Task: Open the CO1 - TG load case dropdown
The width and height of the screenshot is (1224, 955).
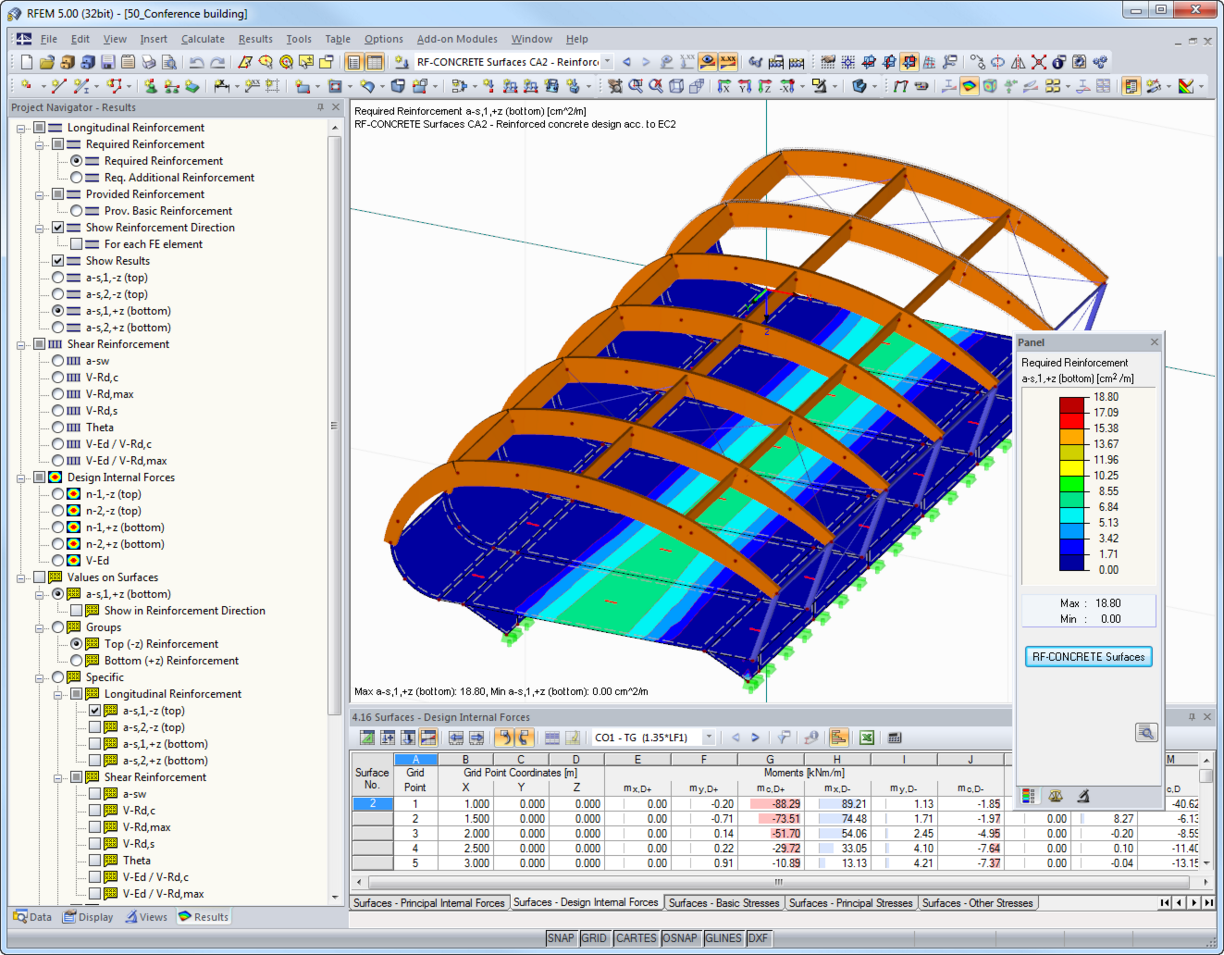Action: pos(709,737)
